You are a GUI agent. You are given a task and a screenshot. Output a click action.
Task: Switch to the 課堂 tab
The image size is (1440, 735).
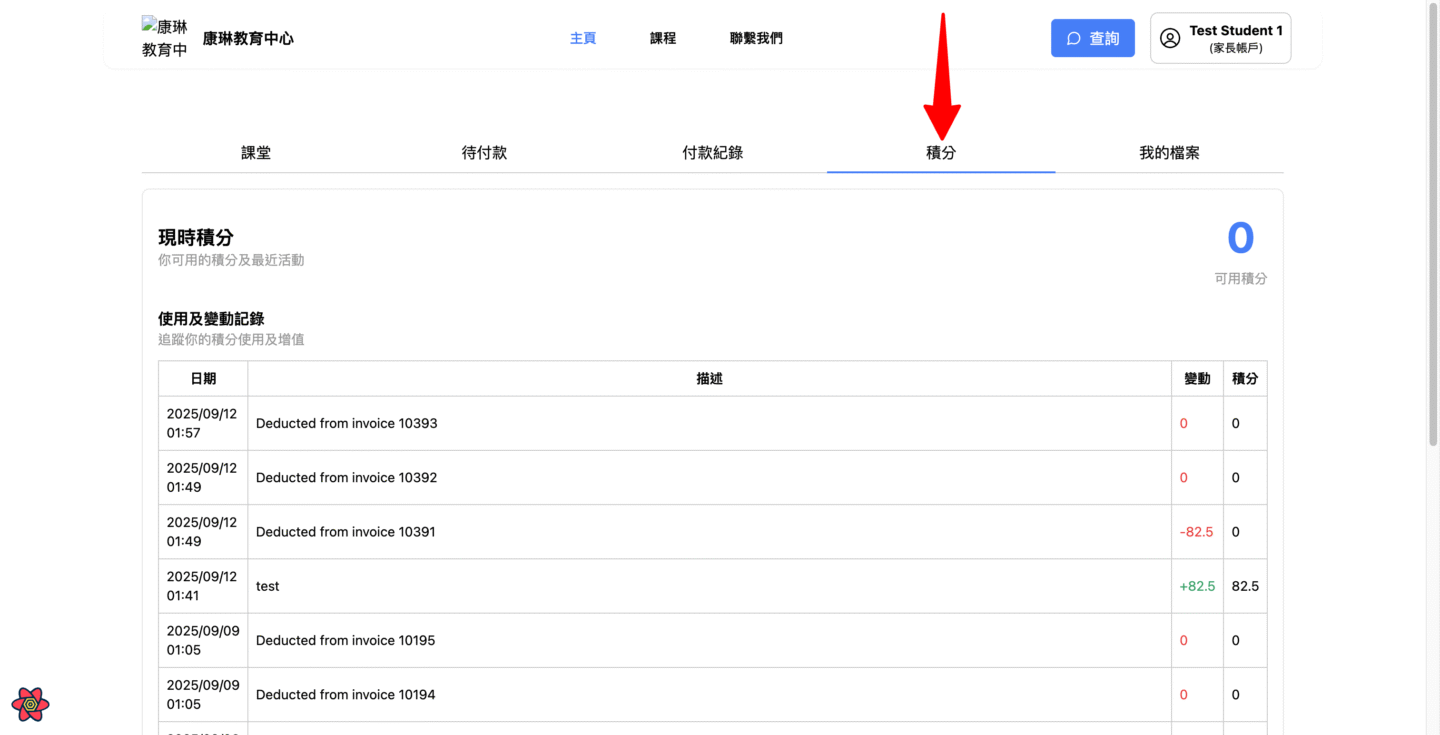(256, 153)
